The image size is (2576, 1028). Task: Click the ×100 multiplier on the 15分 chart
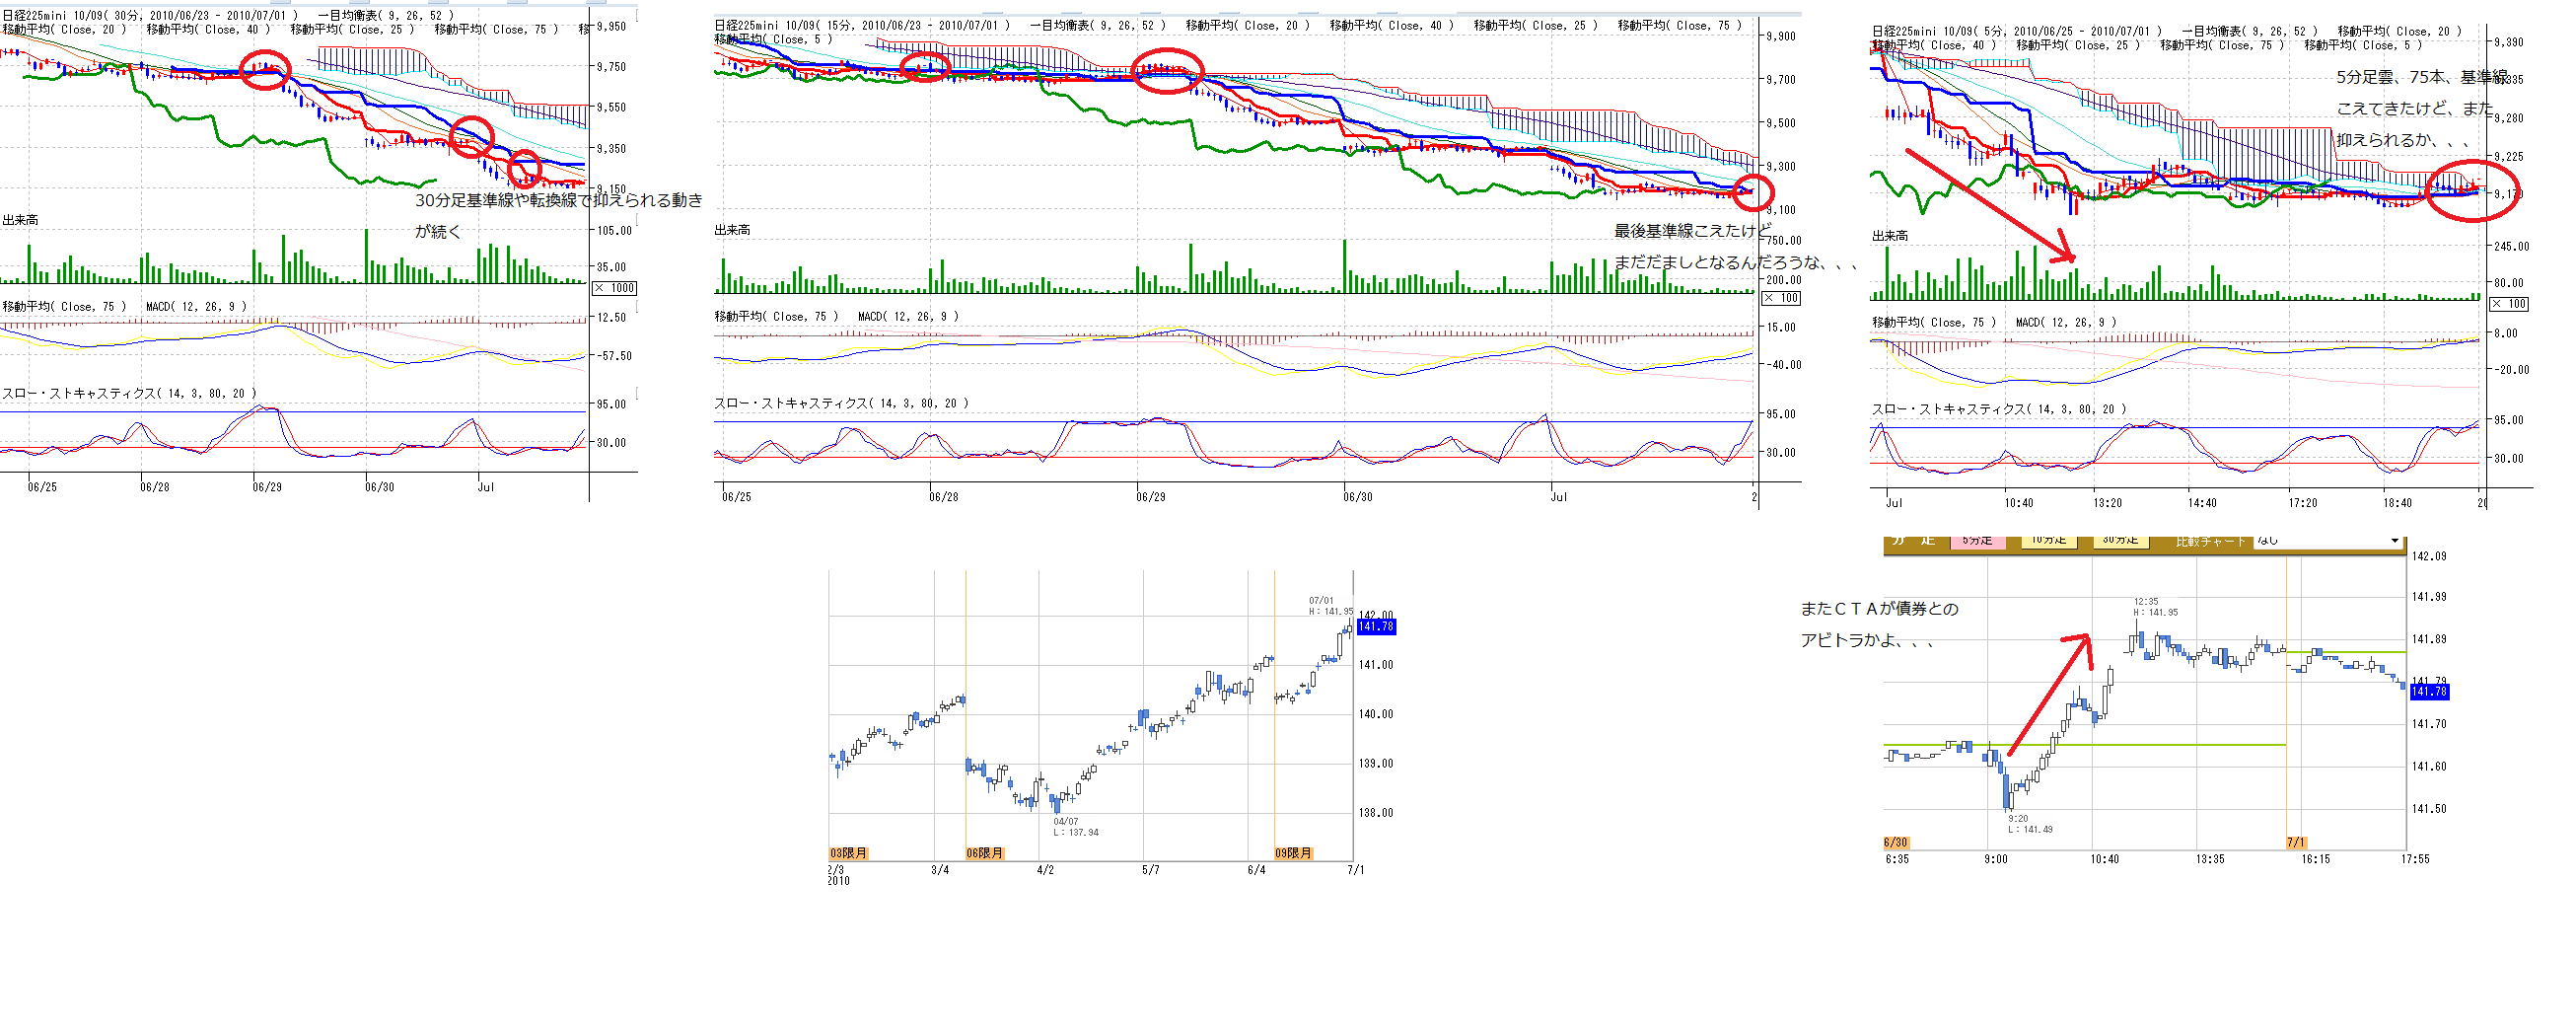pos(1781,298)
